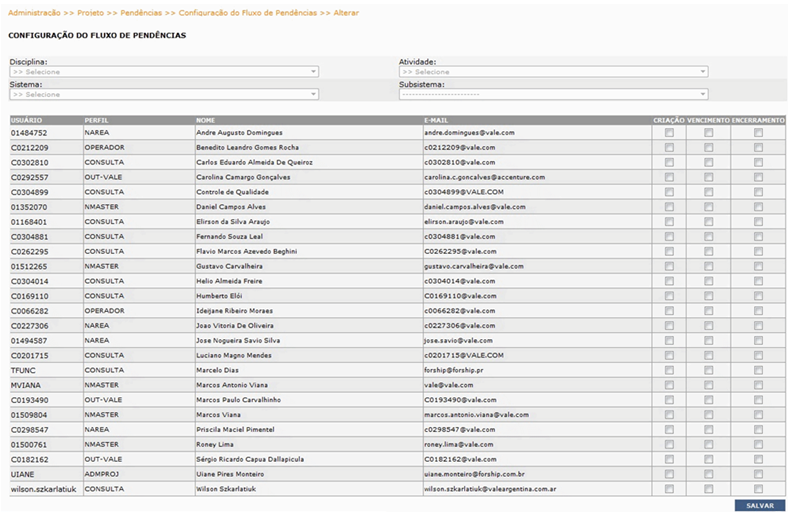Toggle Vencimento for Flavio Marcos Azevedo Beghini
The height and width of the screenshot is (515, 792).
(709, 251)
